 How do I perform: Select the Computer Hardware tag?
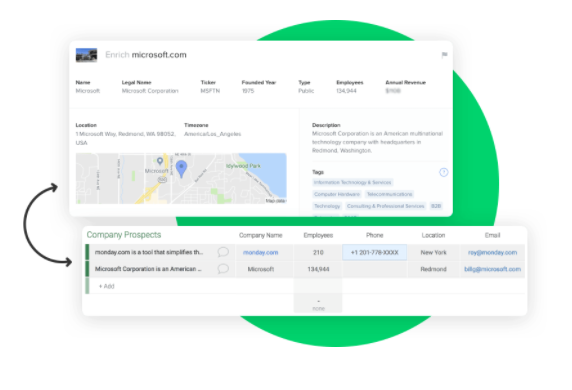coord(337,194)
